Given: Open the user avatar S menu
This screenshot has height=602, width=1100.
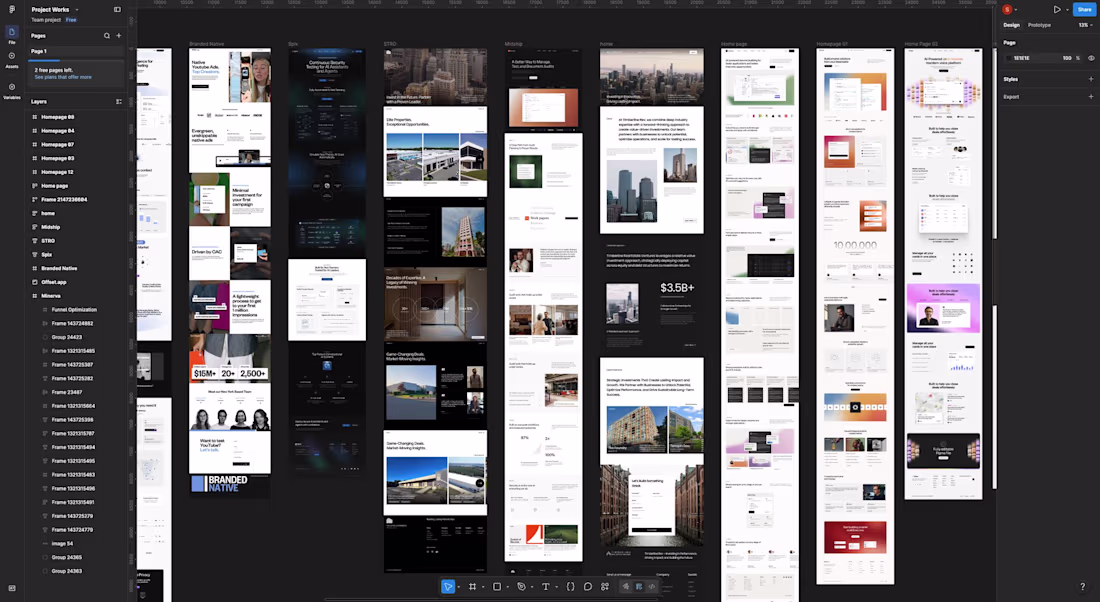Looking at the screenshot, I should [1007, 10].
